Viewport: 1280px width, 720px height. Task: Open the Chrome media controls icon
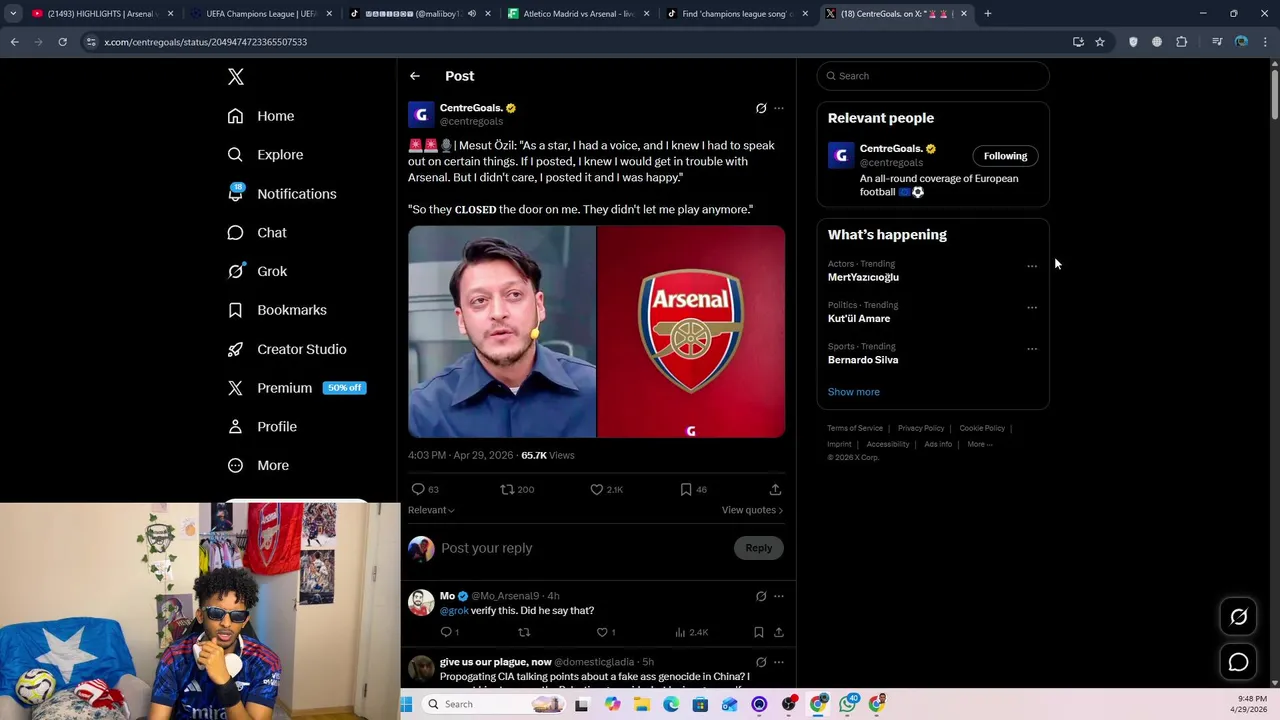click(x=1217, y=42)
